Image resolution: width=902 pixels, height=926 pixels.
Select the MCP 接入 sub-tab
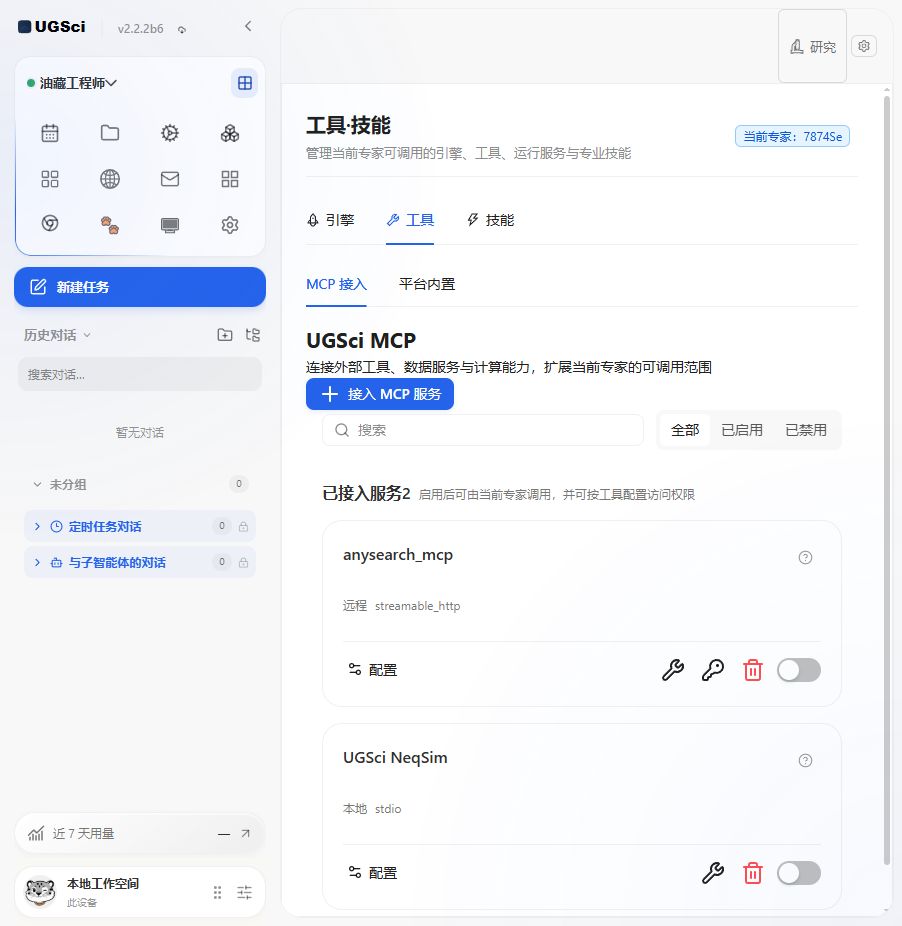pos(336,284)
